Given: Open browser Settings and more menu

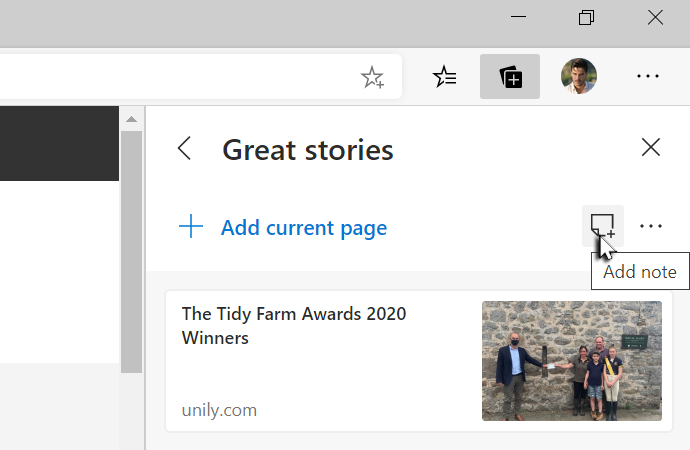Looking at the screenshot, I should (x=647, y=77).
